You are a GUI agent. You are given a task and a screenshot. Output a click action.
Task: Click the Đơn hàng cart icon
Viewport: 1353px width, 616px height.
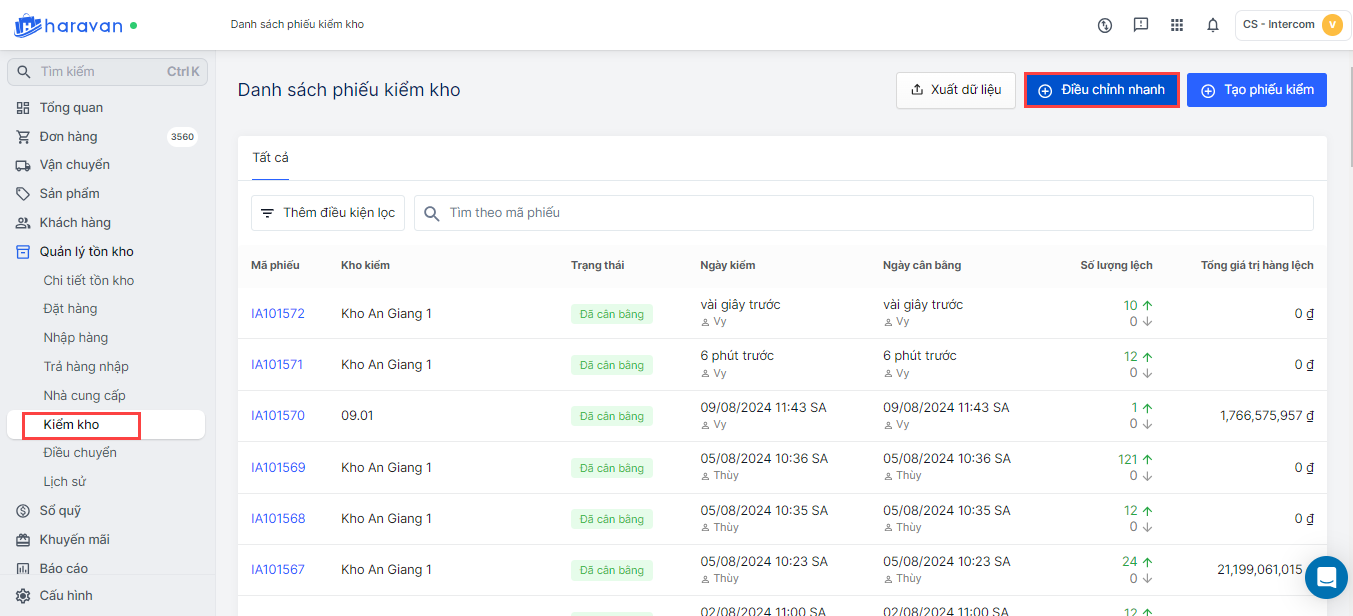(23, 137)
